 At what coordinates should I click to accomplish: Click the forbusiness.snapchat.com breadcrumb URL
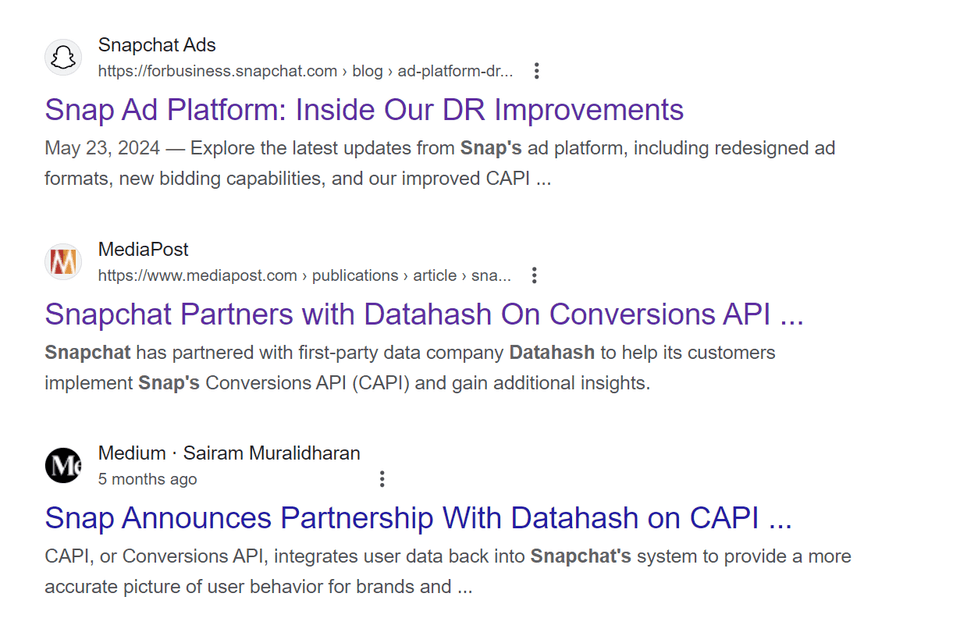pos(306,72)
